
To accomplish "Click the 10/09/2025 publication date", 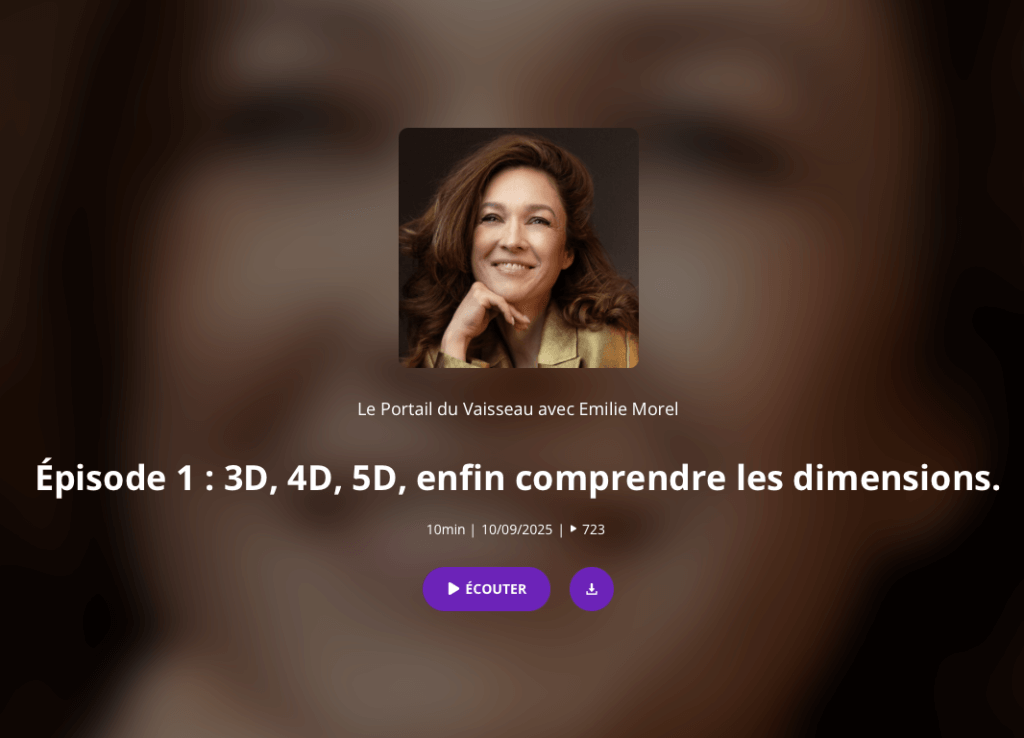I will [517, 530].
